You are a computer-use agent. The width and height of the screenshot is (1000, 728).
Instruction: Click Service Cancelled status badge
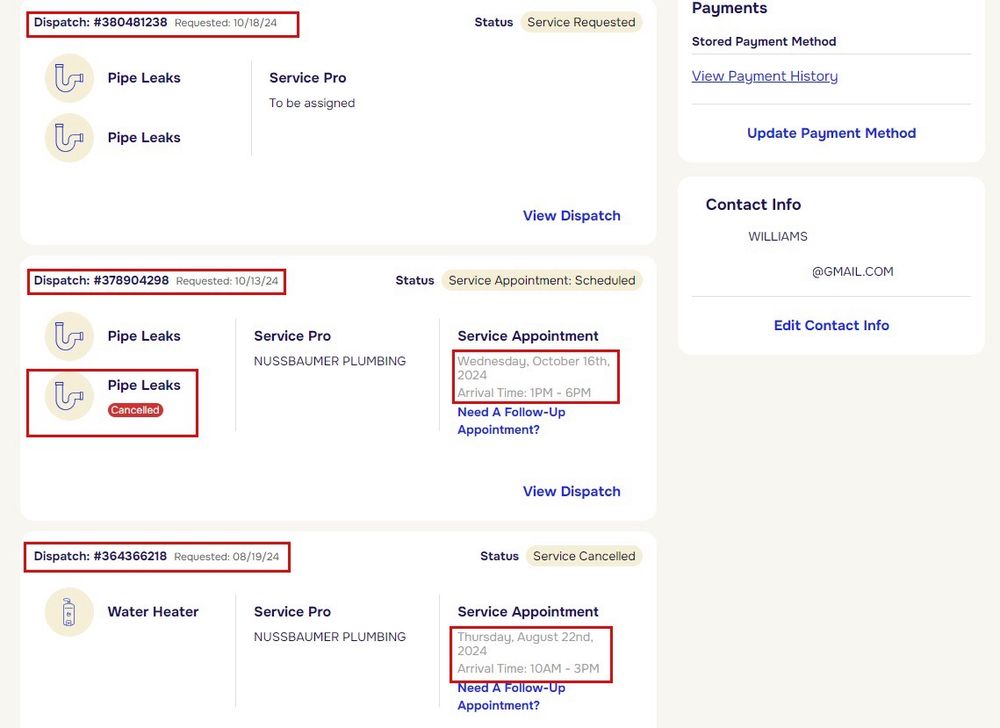584,556
